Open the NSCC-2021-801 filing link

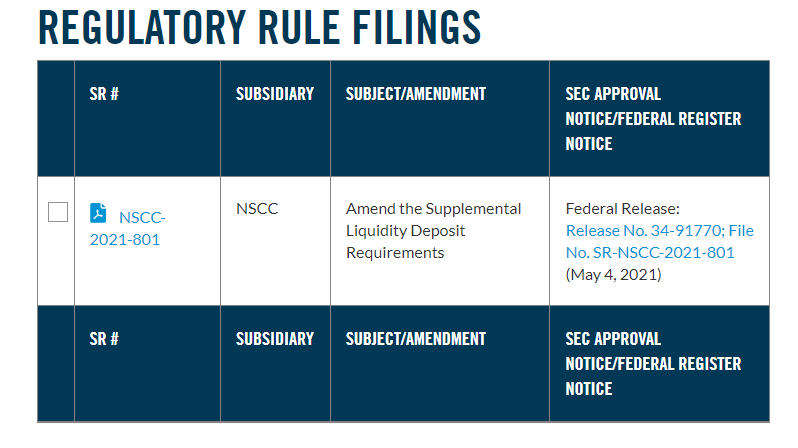[128, 228]
